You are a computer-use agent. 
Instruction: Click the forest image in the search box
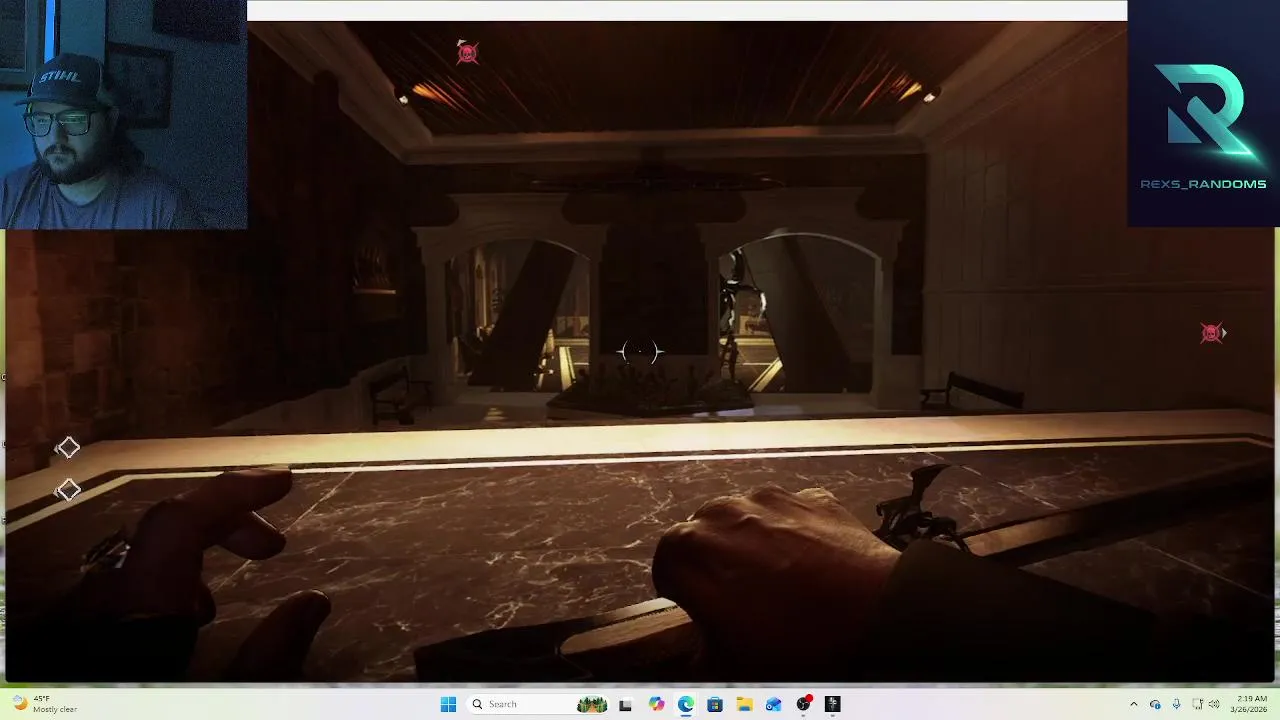coord(592,704)
